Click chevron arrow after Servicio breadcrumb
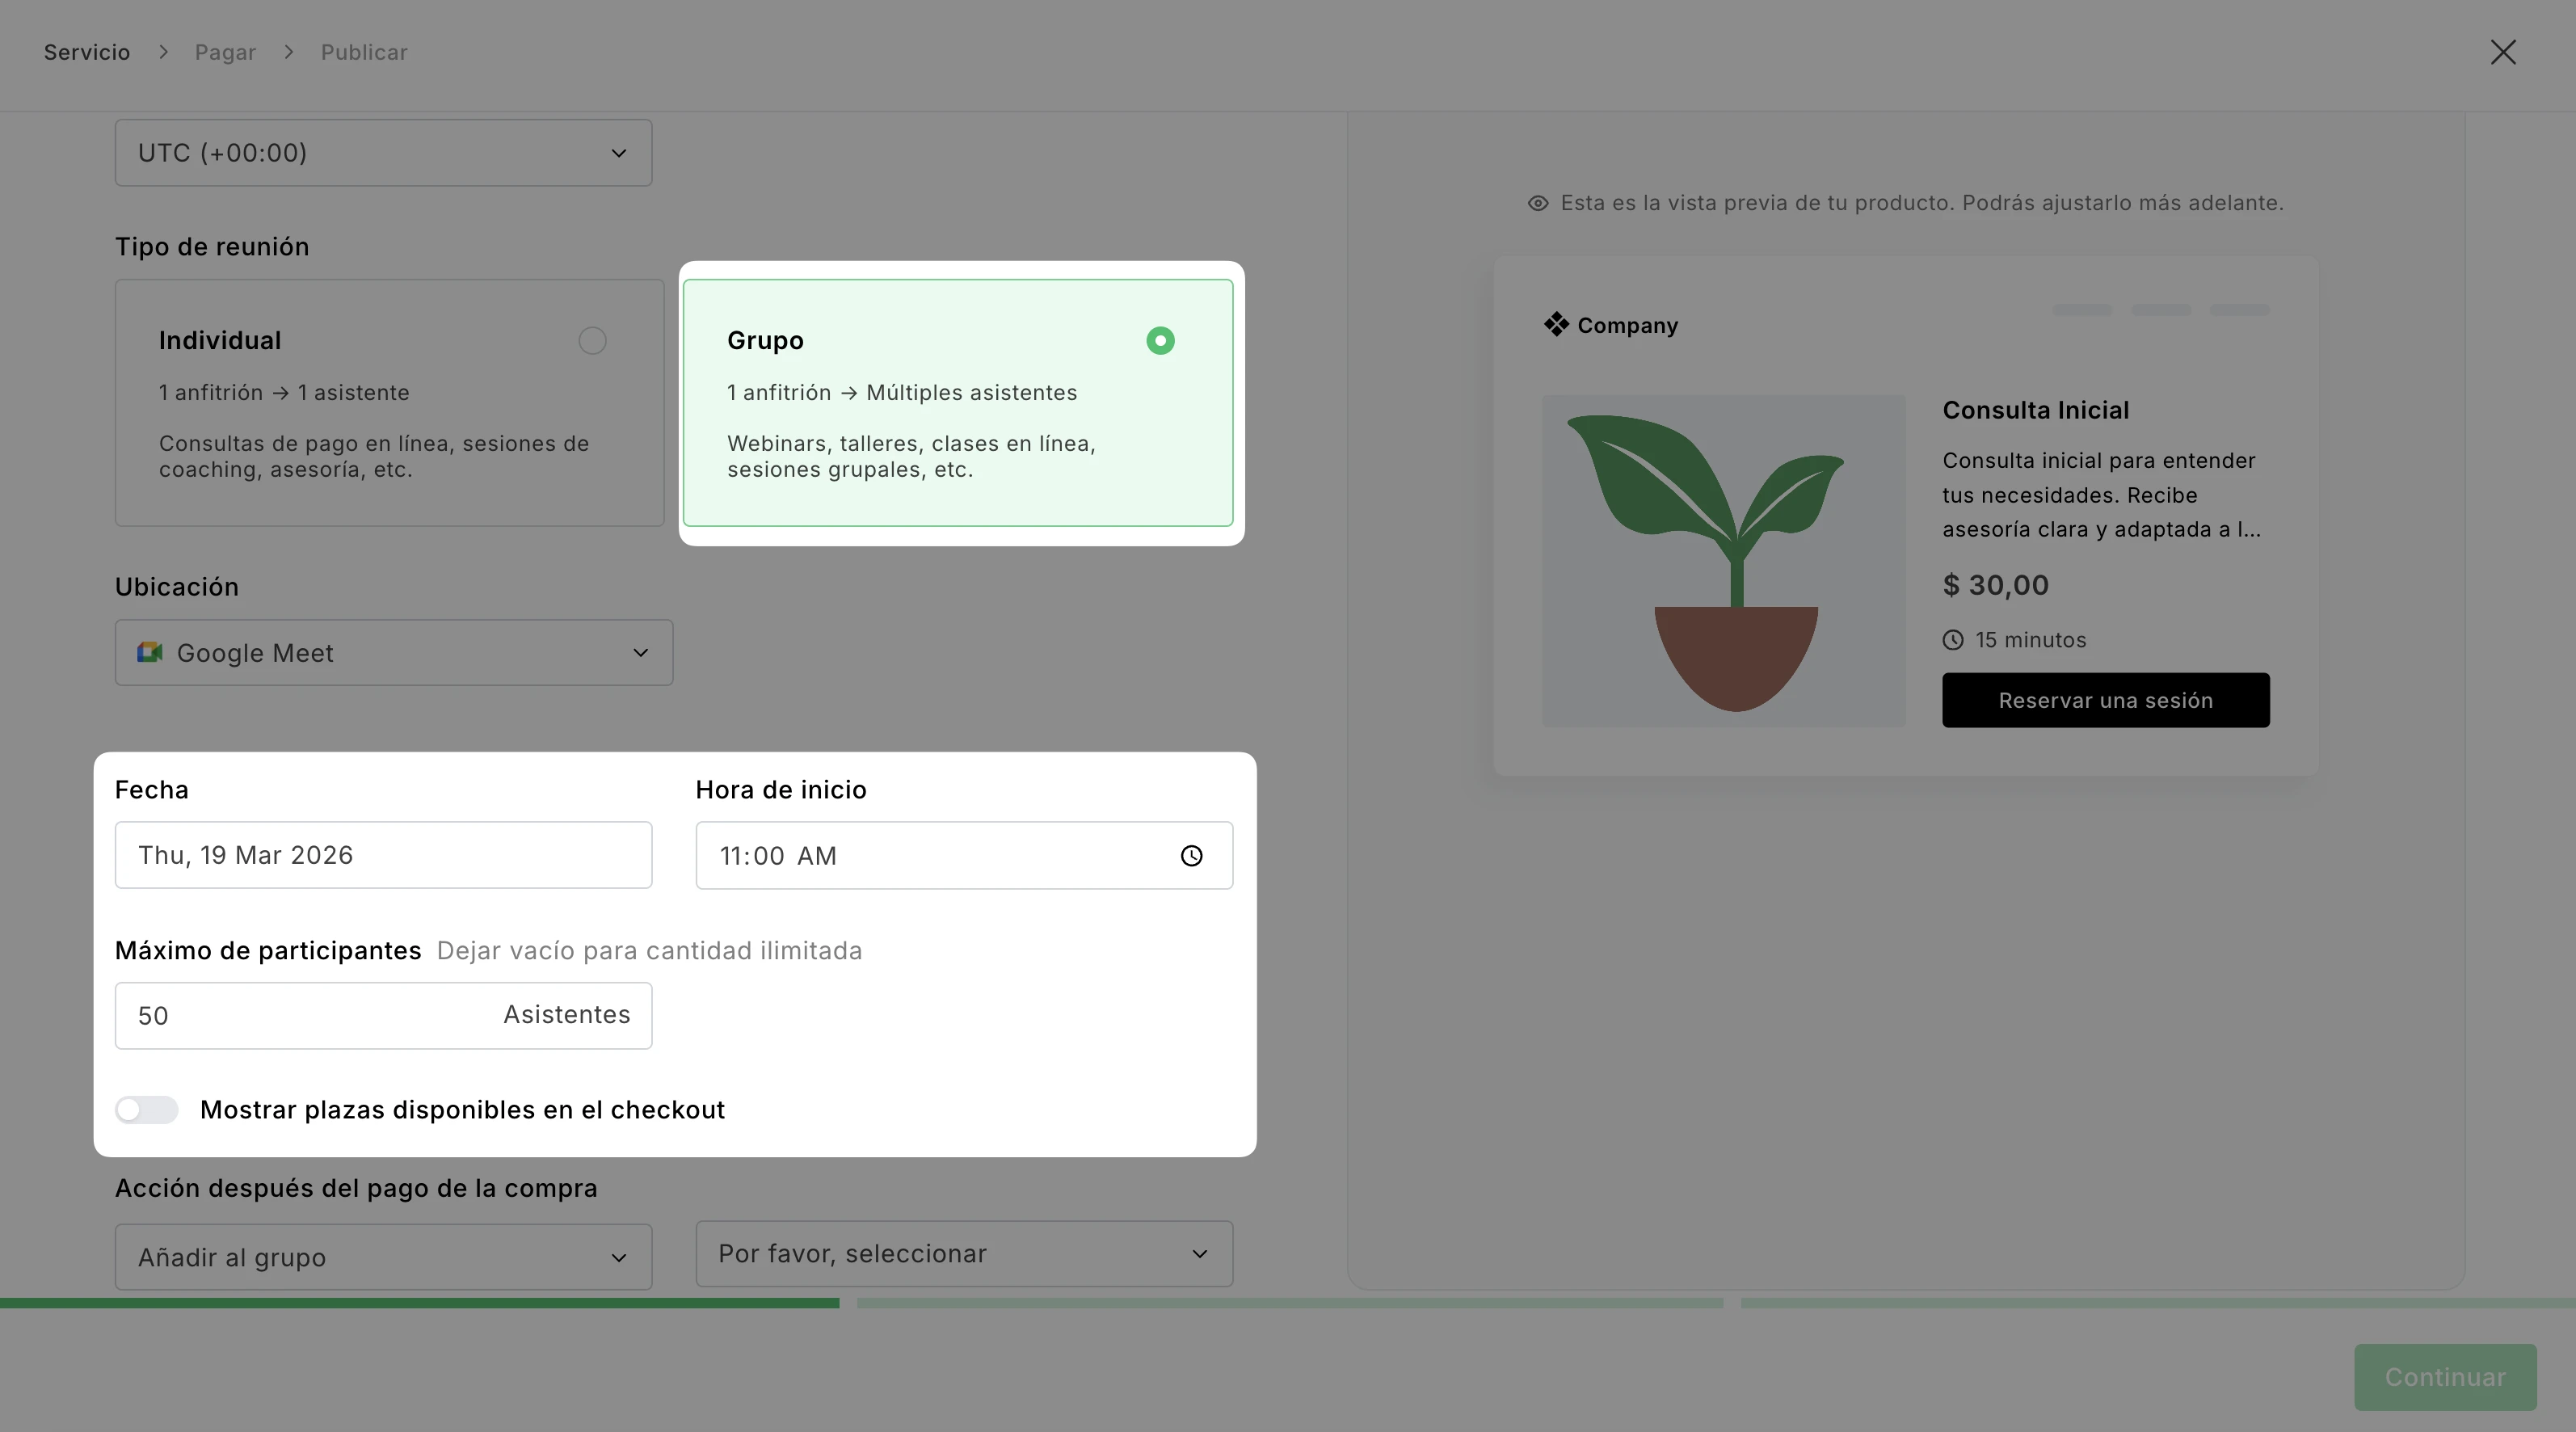2576x1432 pixels. tap(163, 52)
